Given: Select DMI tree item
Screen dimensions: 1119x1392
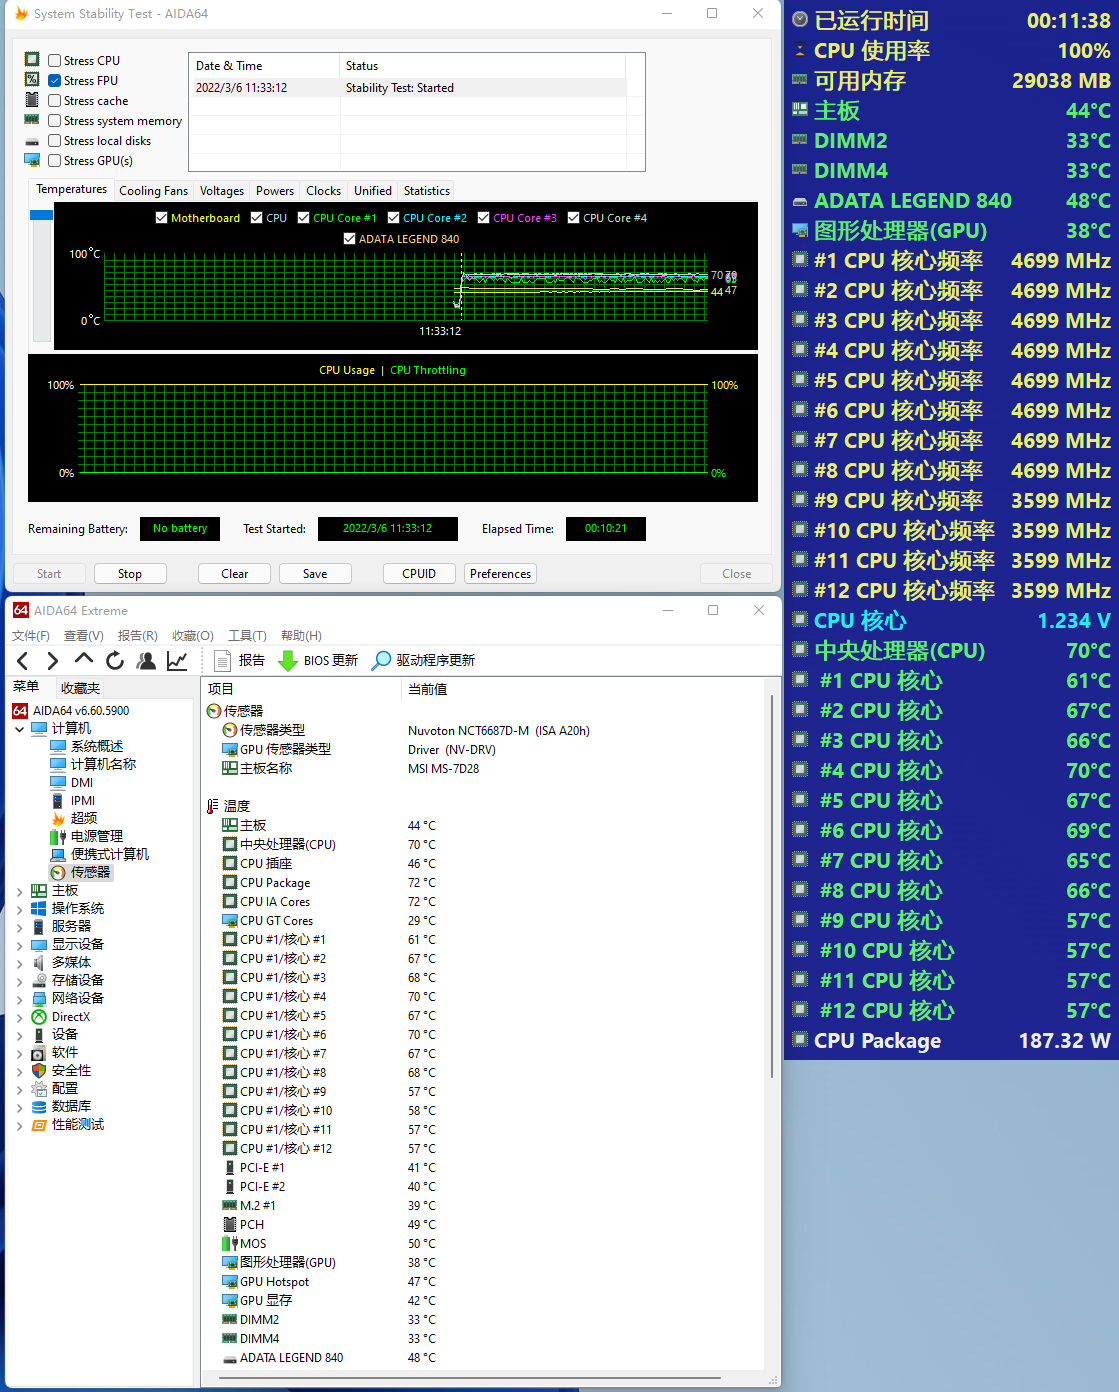Looking at the screenshot, I should [x=82, y=782].
